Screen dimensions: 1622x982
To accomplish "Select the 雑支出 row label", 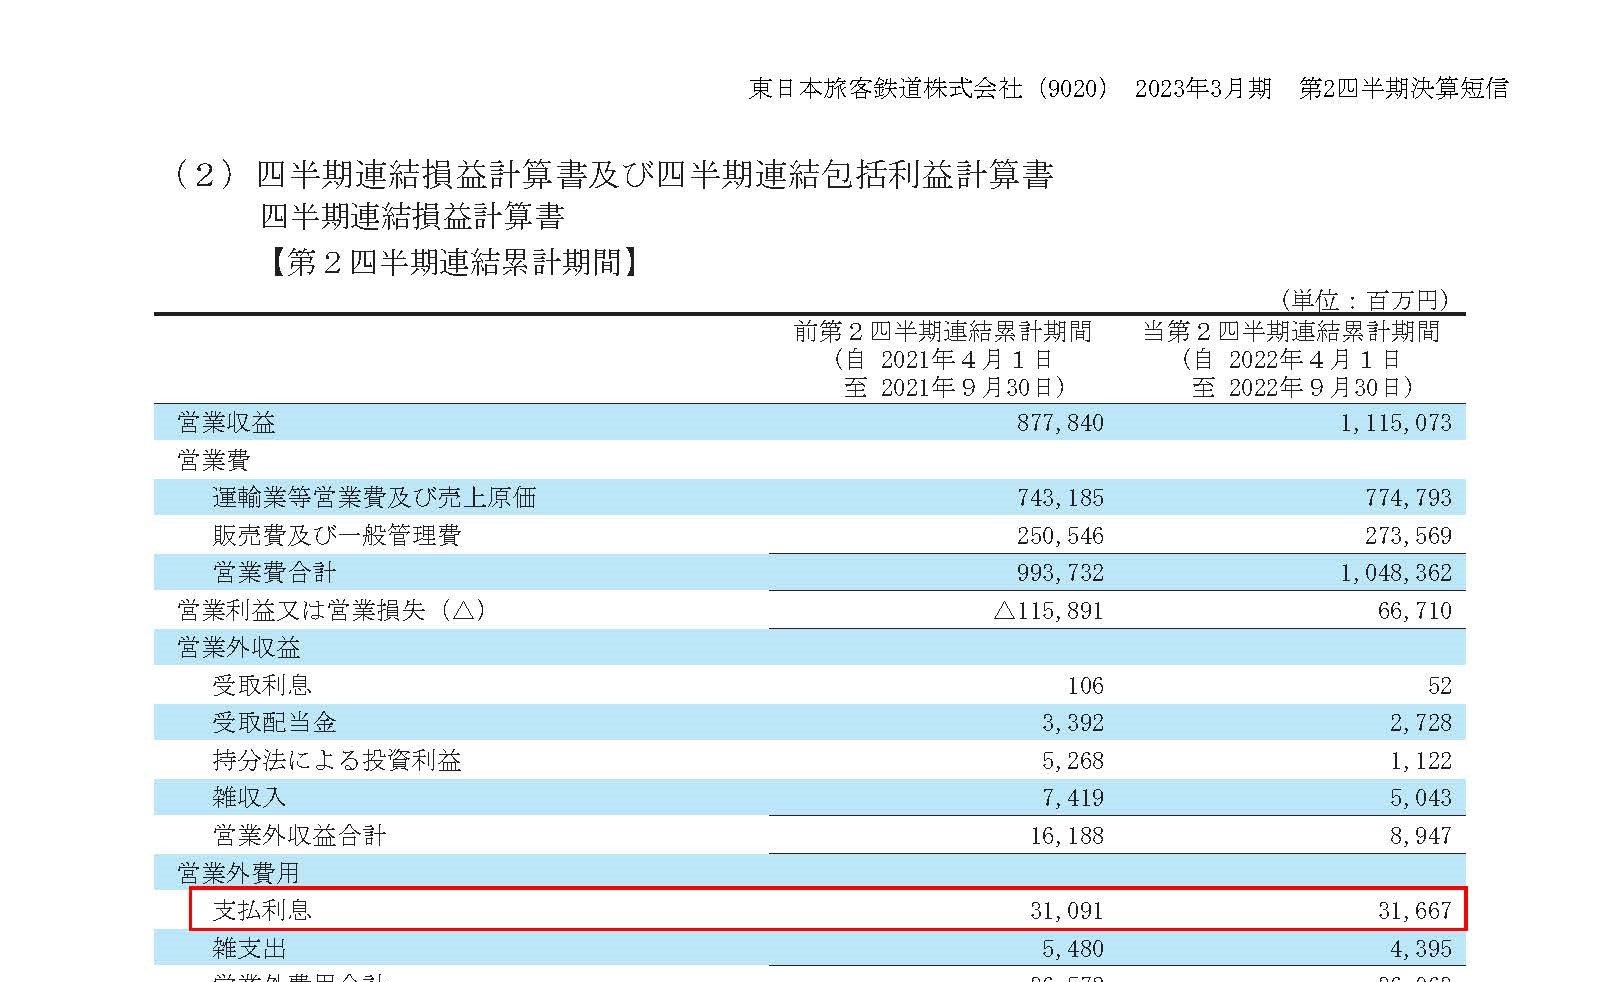I will click(x=250, y=948).
